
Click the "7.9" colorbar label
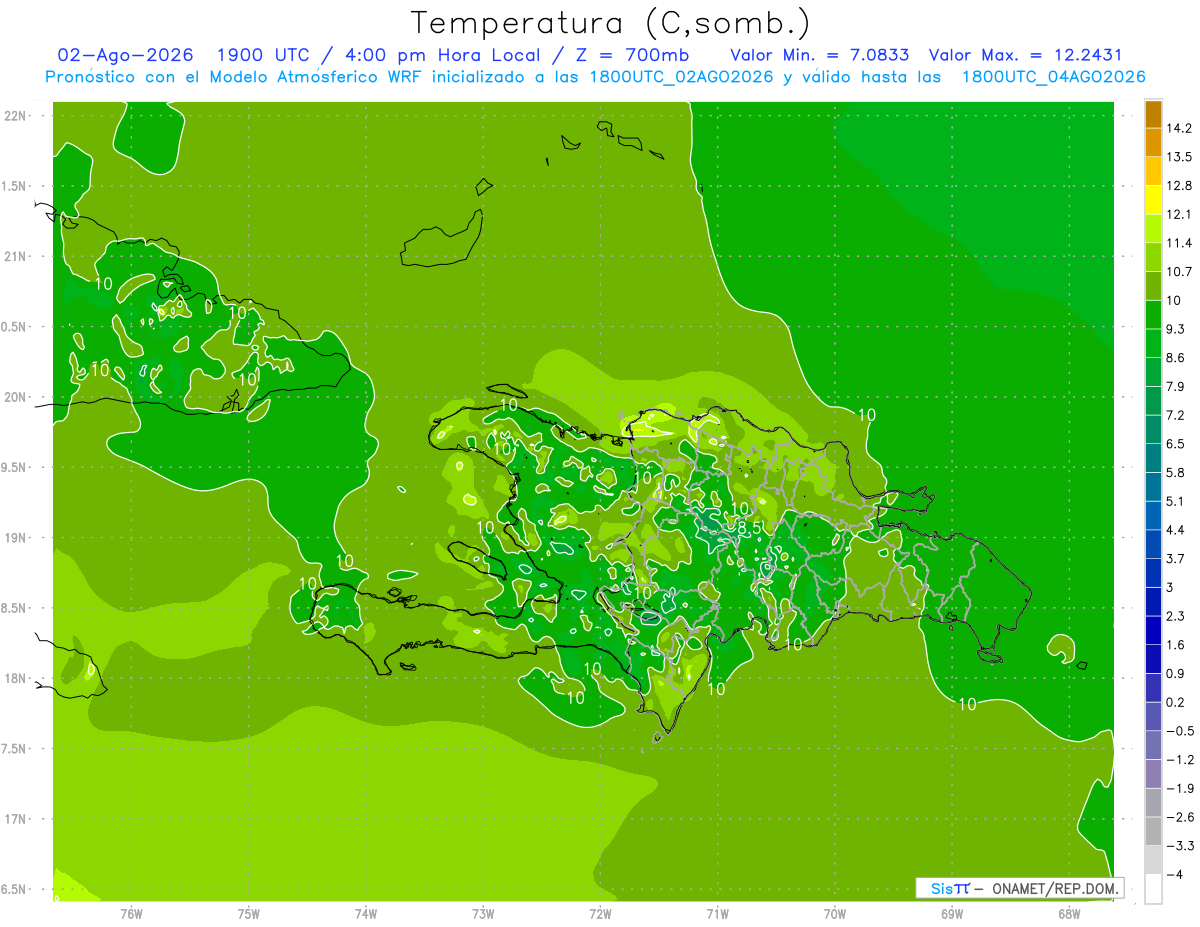1176,387
